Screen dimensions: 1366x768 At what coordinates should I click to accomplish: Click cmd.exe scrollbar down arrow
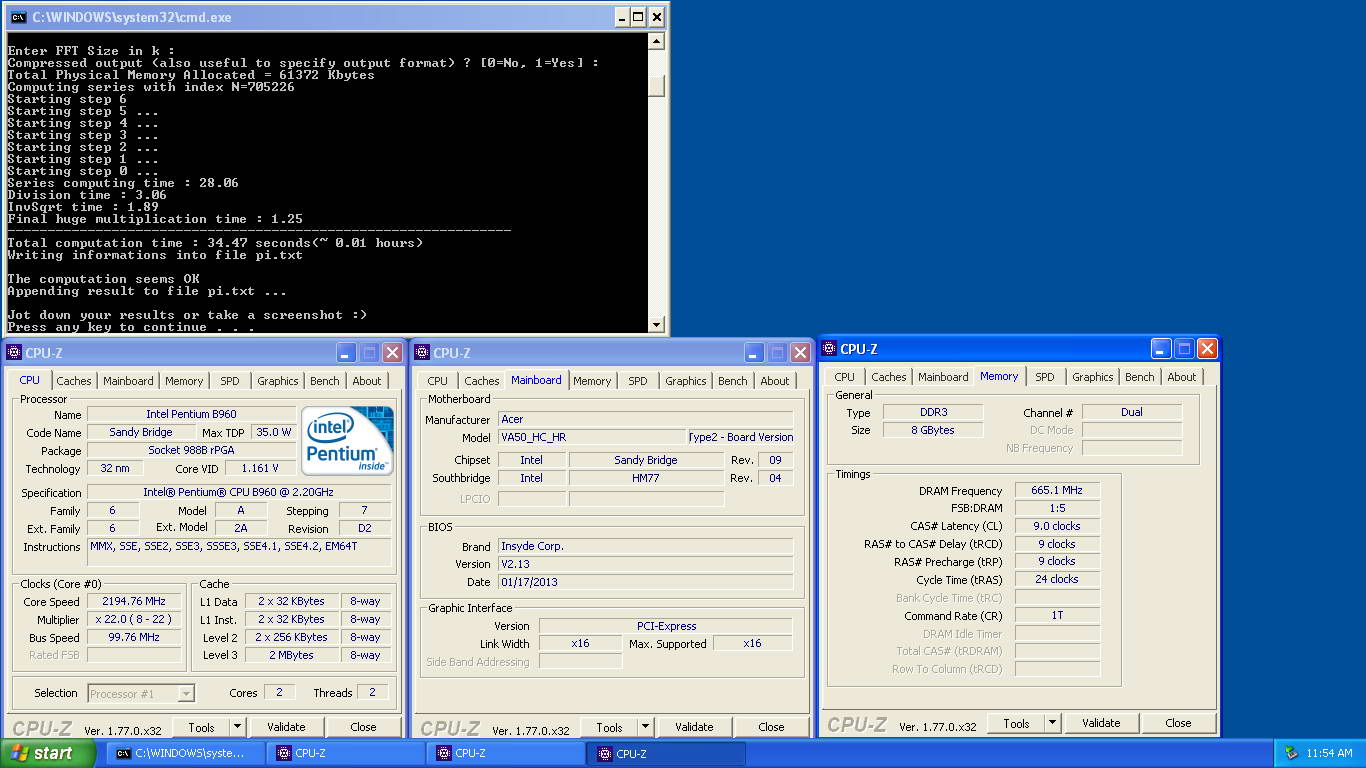click(x=656, y=324)
